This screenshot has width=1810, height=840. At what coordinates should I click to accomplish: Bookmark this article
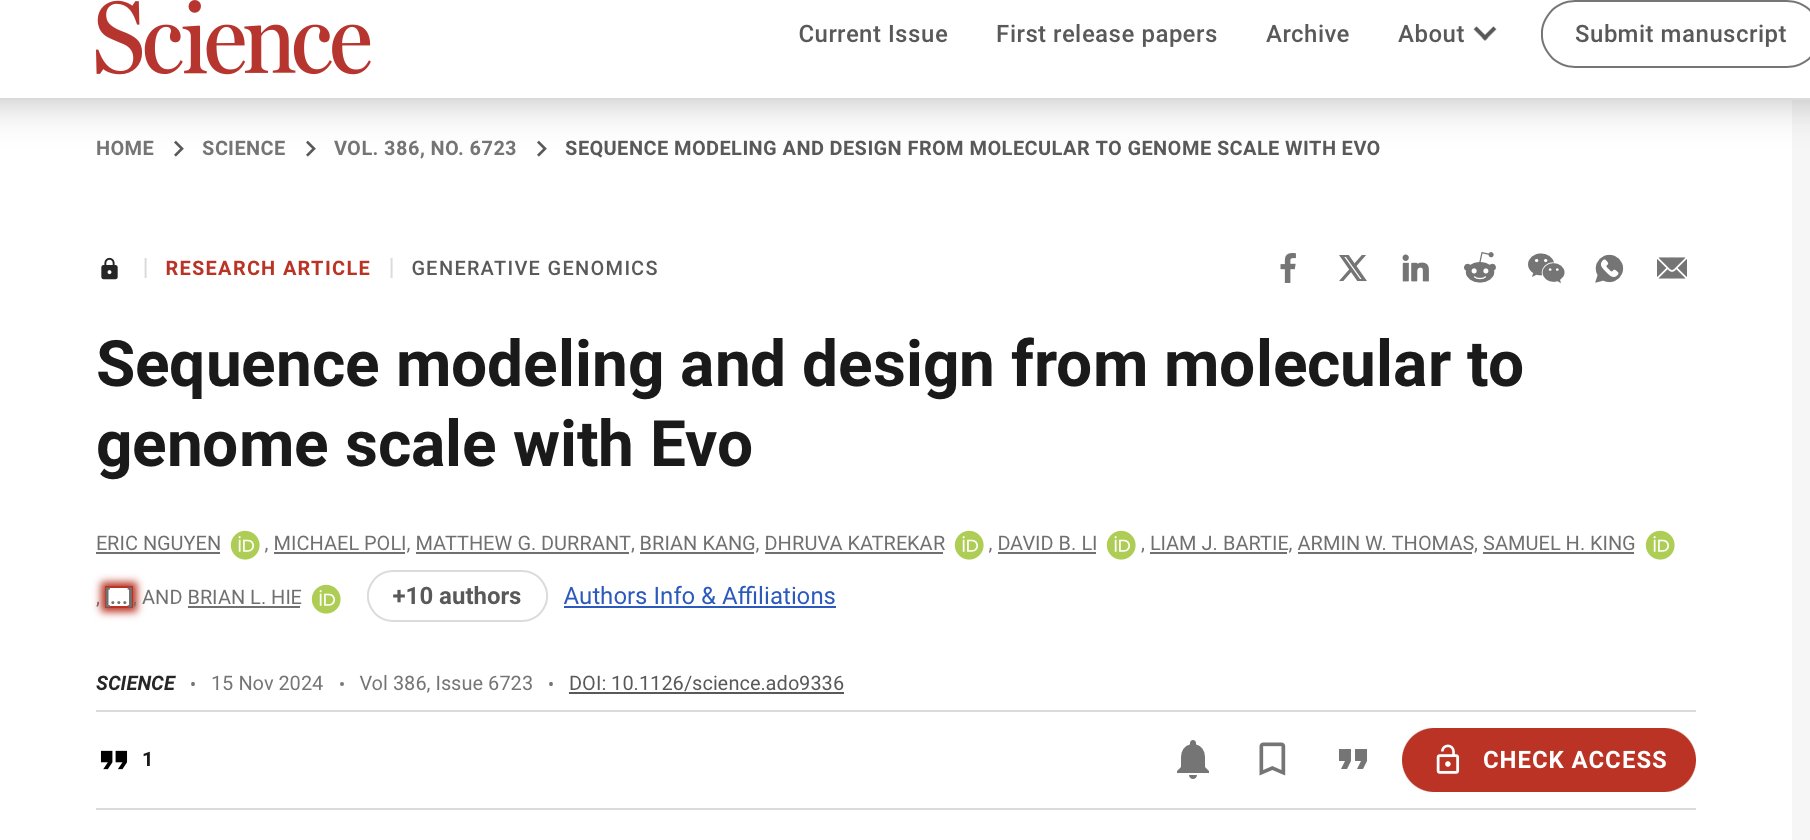click(x=1272, y=759)
